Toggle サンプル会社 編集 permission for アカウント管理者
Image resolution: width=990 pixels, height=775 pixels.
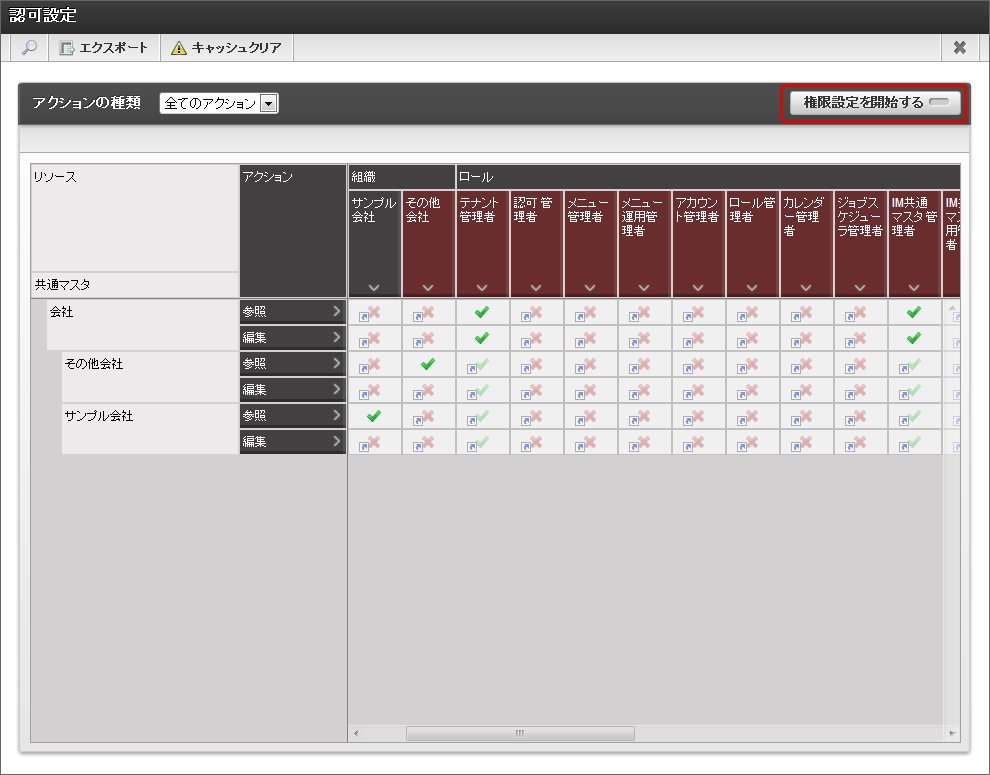tap(698, 442)
